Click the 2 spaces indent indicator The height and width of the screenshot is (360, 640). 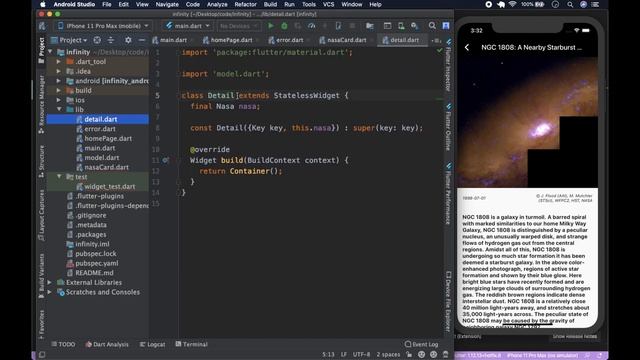point(388,355)
